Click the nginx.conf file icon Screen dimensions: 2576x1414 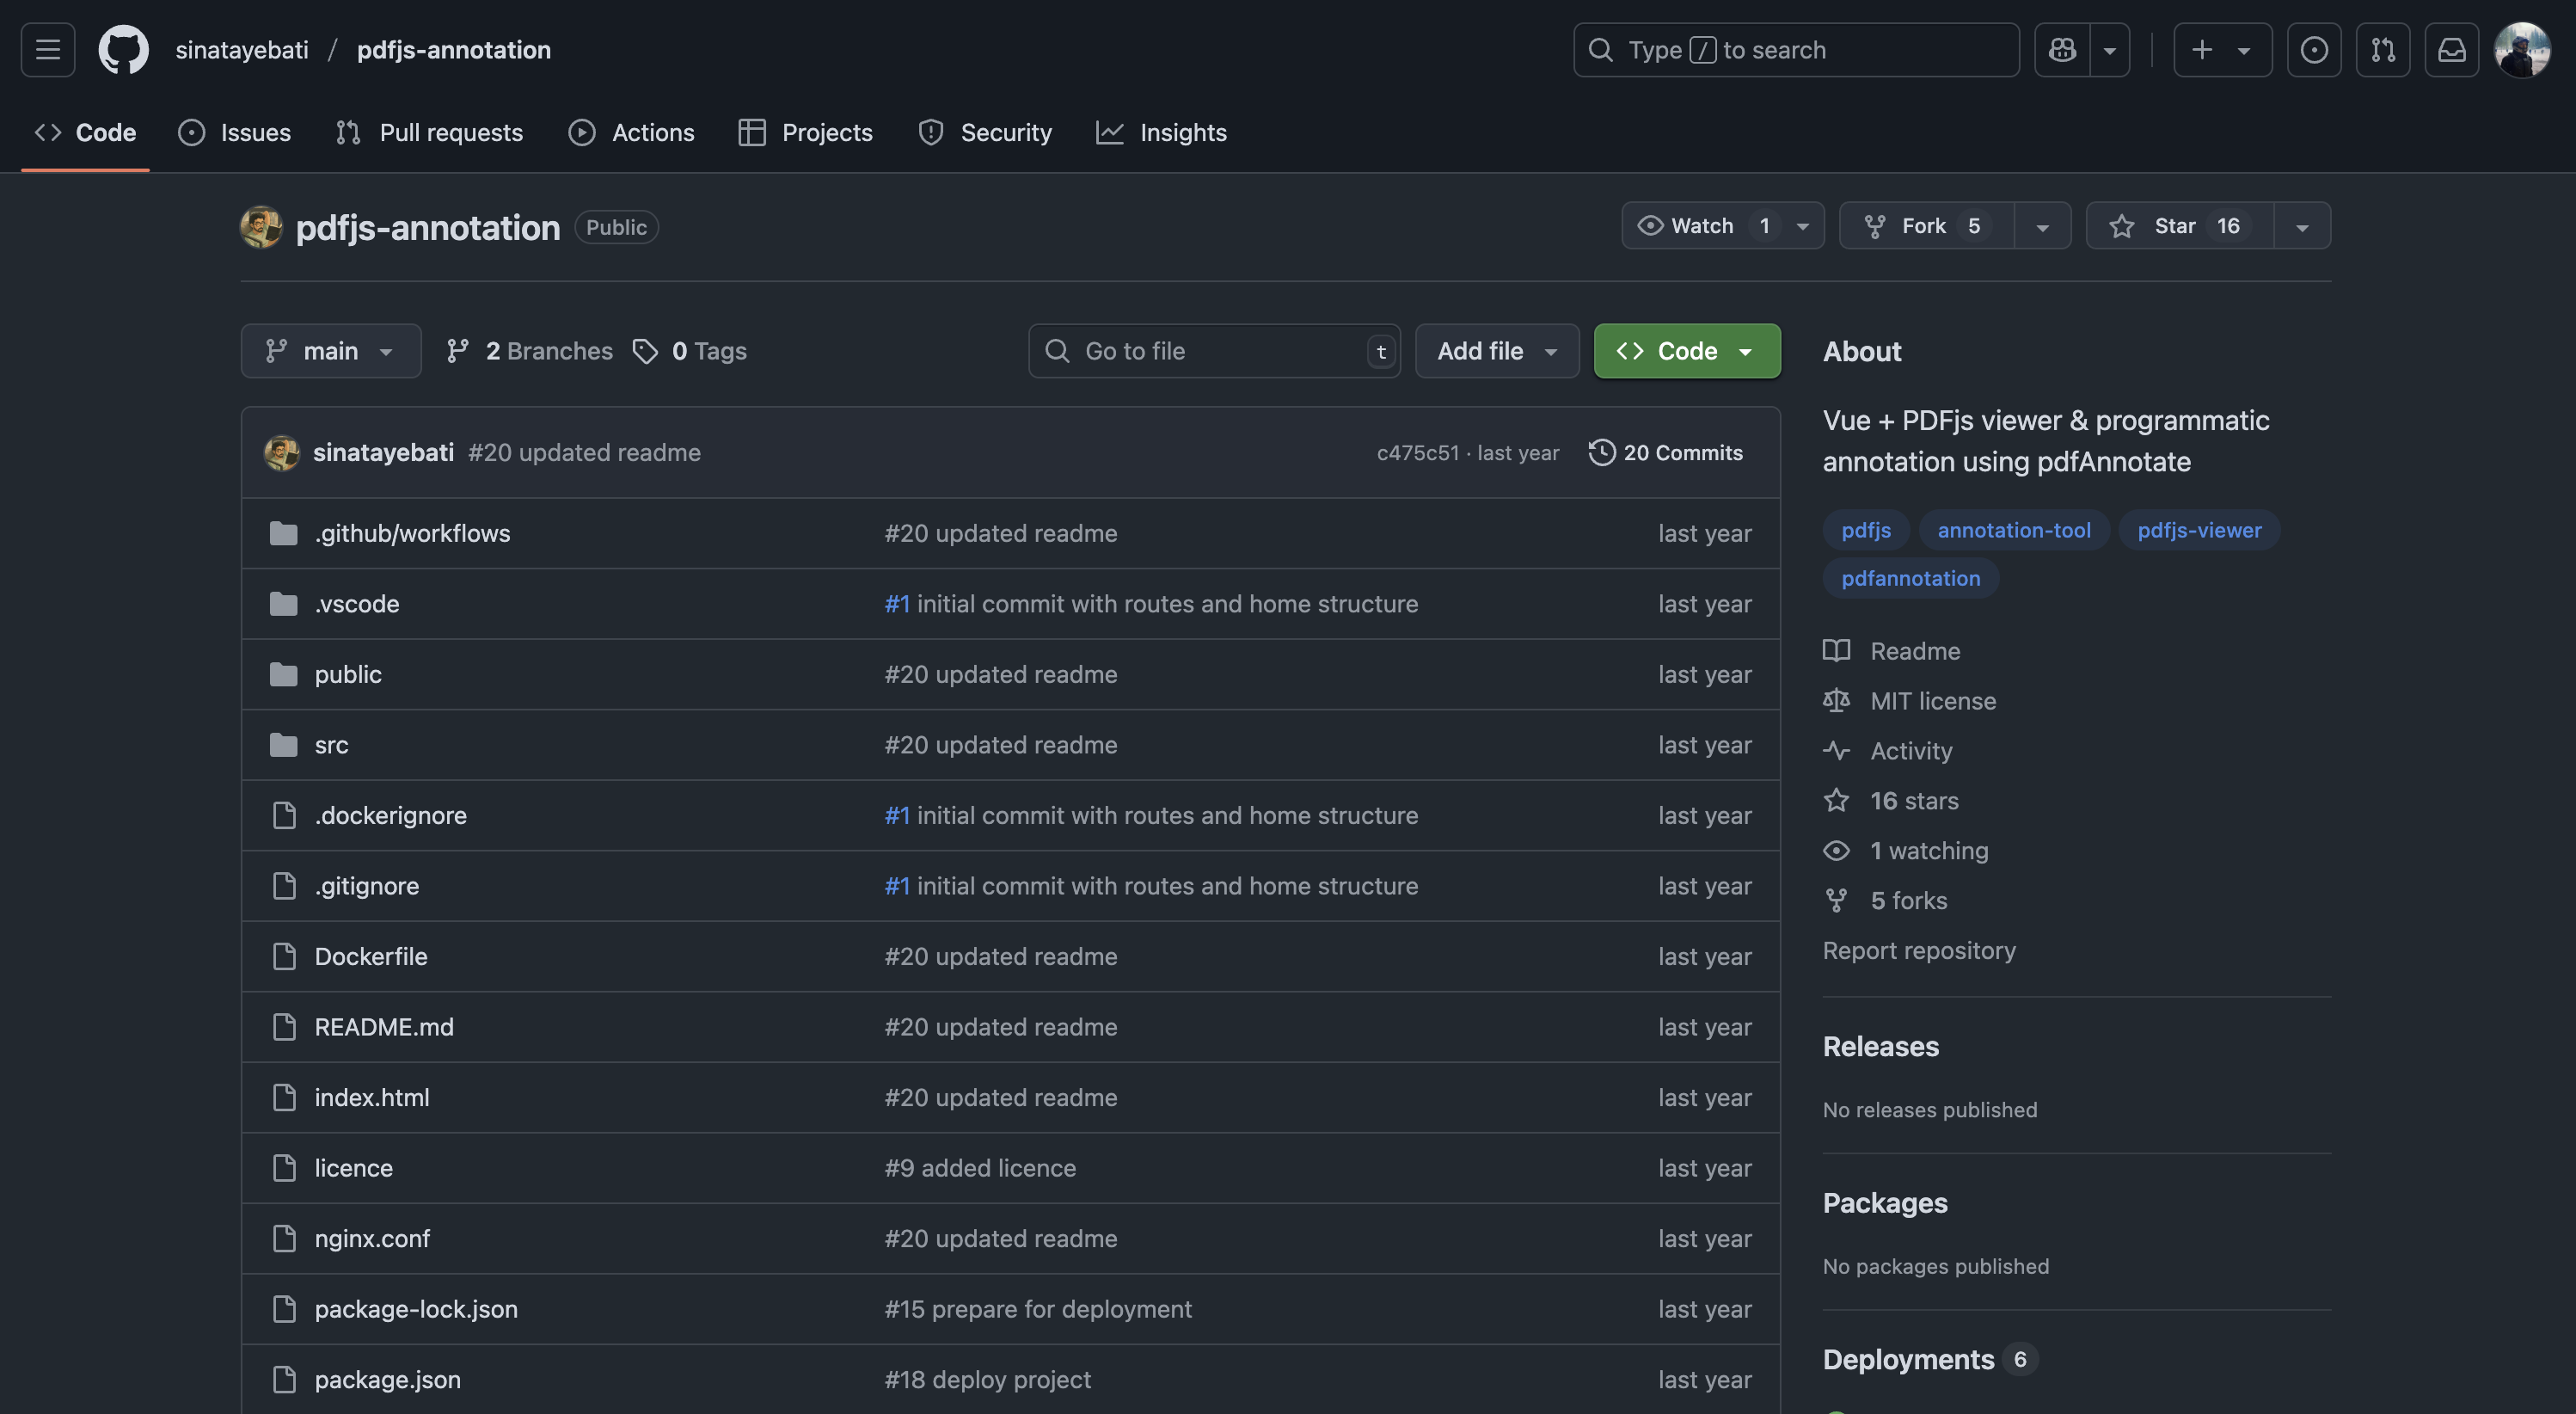point(284,1238)
